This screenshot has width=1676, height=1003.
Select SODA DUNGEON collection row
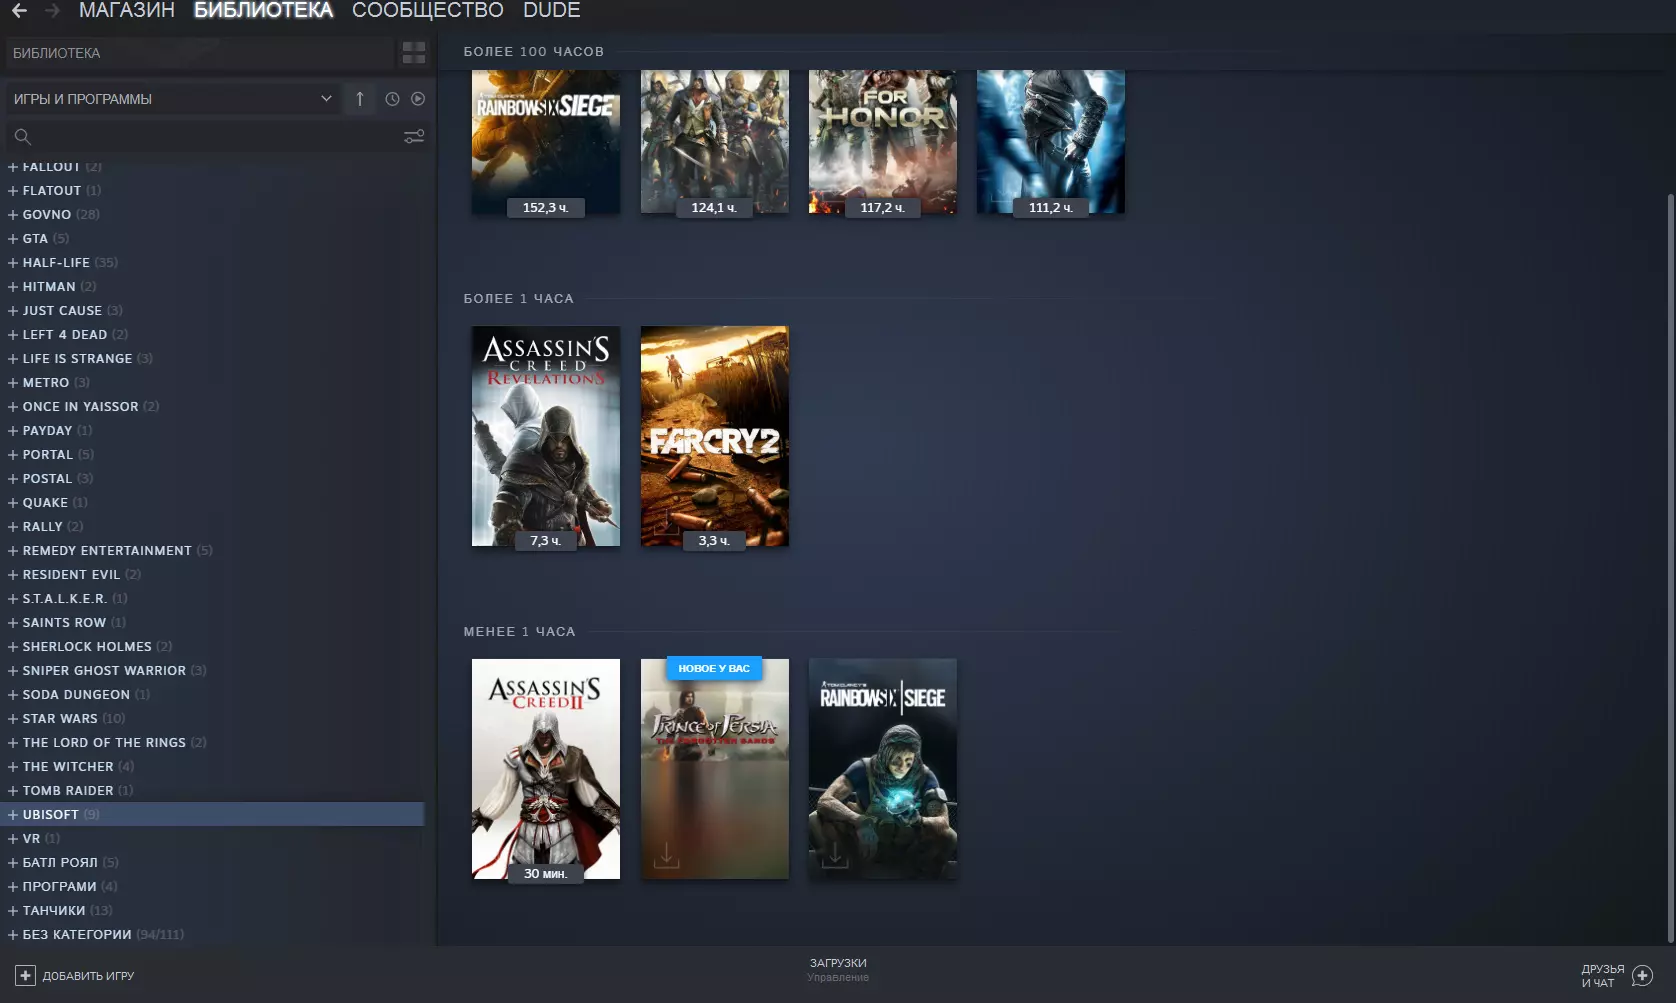pyautogui.click(x=212, y=694)
